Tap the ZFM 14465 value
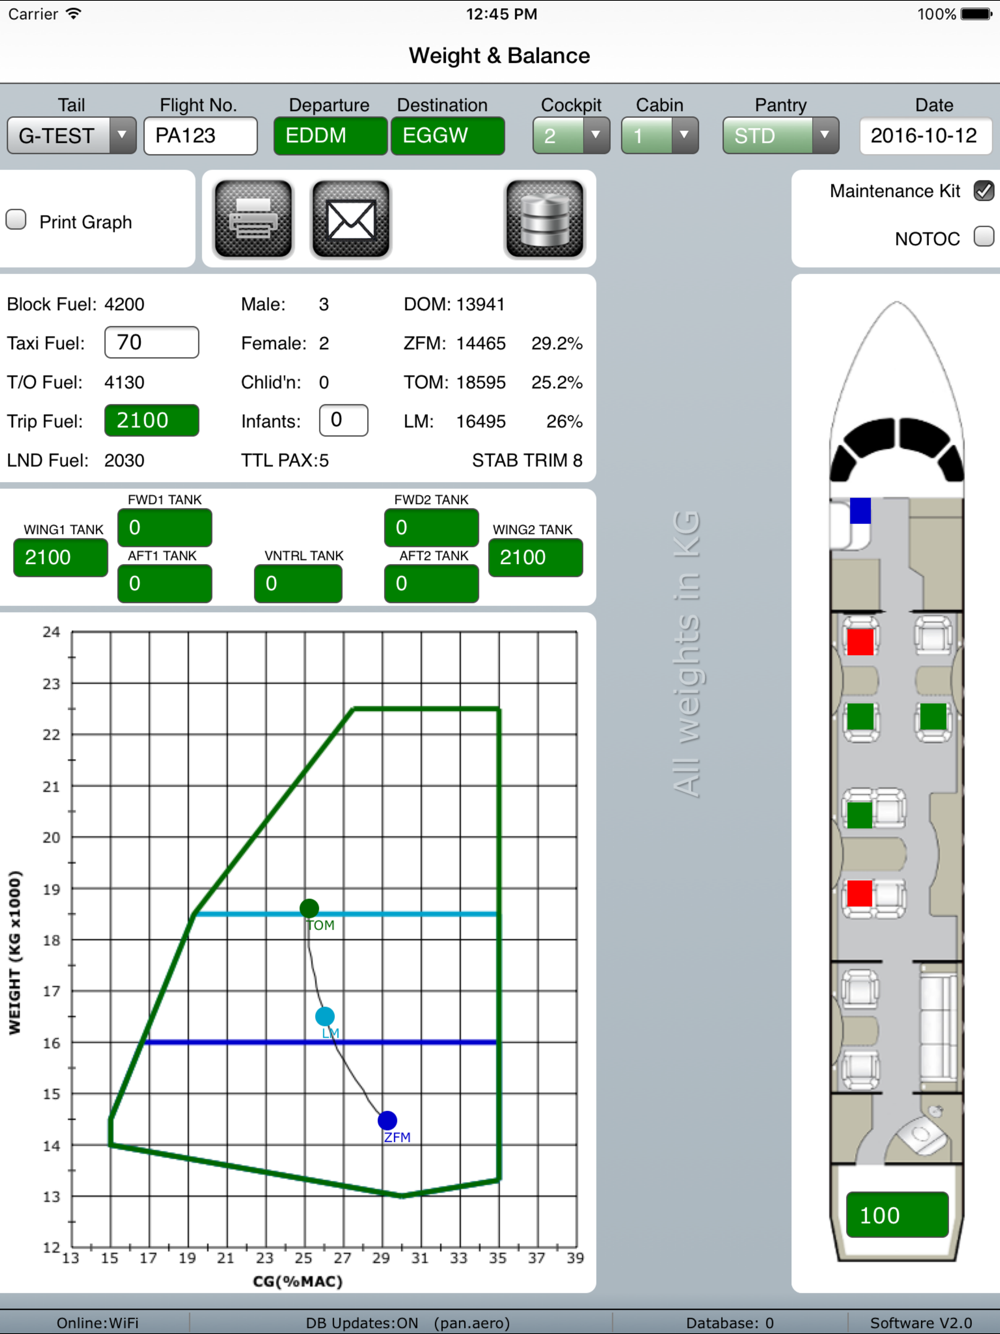The height and width of the screenshot is (1334, 1000). pos(481,343)
